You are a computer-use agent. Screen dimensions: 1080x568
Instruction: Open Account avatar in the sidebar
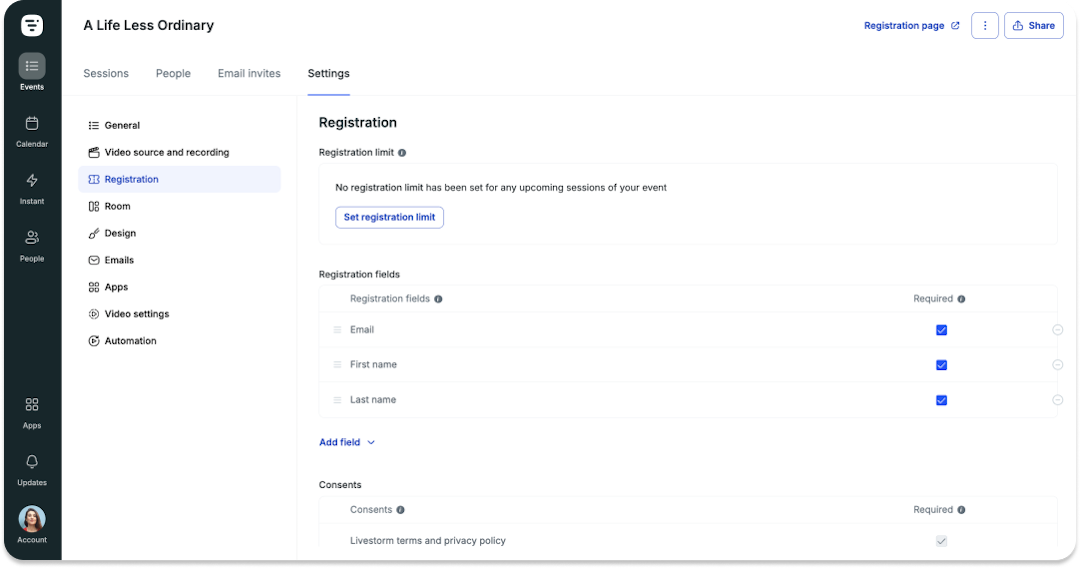click(32, 525)
